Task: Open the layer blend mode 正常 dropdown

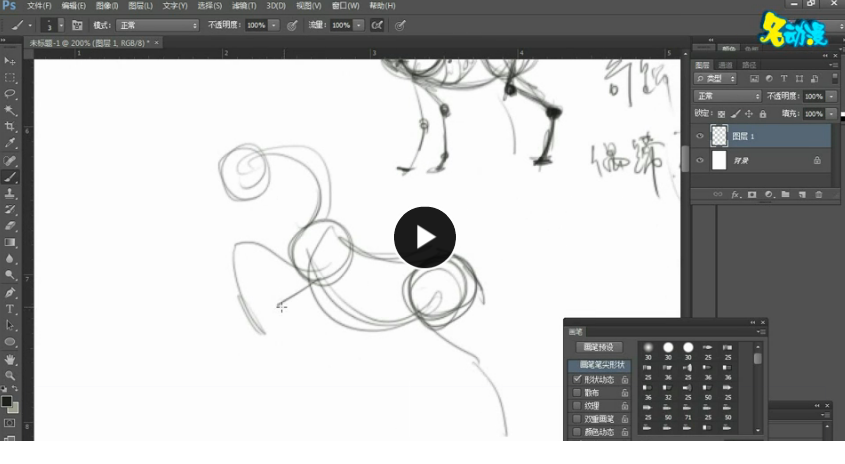Action: coord(727,96)
